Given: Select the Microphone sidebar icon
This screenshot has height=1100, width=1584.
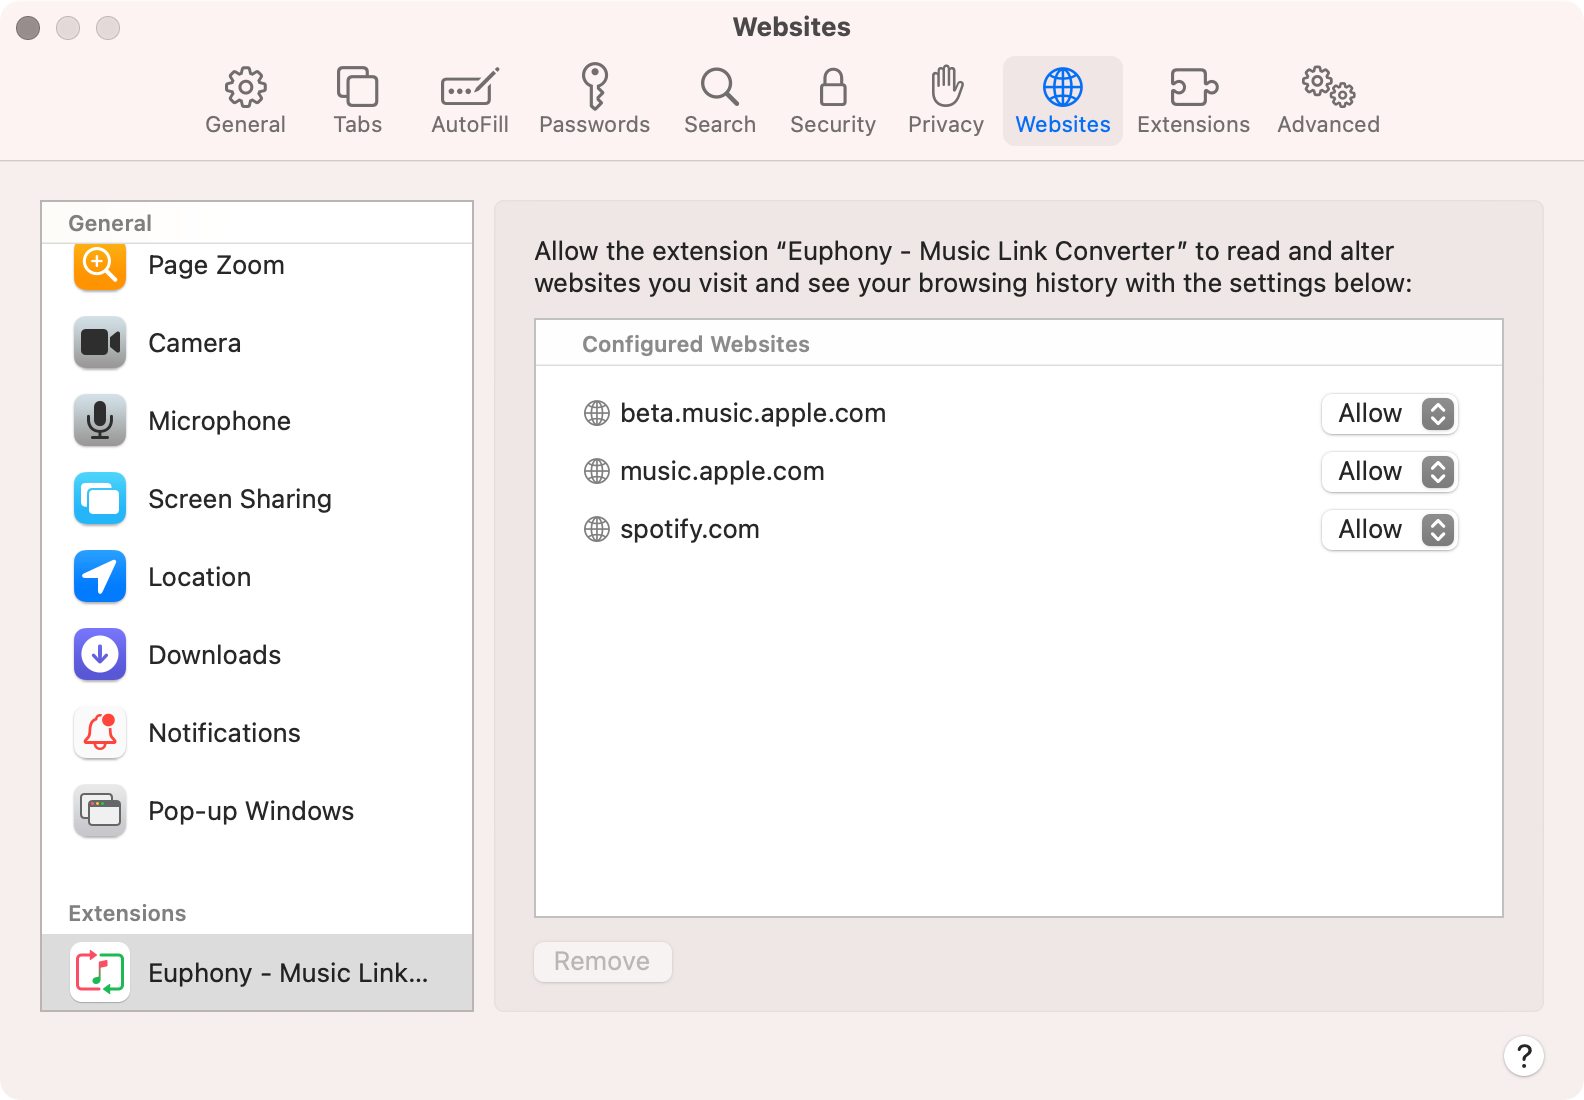Looking at the screenshot, I should pyautogui.click(x=100, y=421).
